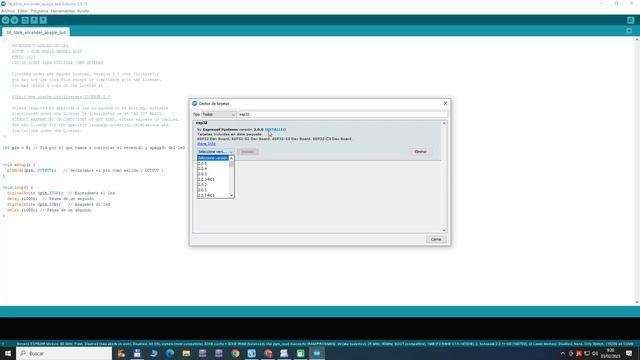Open the tab menu arrow at the tab bar's right end
Image resolution: width=640 pixels, height=360 pixels.
[x=629, y=31]
